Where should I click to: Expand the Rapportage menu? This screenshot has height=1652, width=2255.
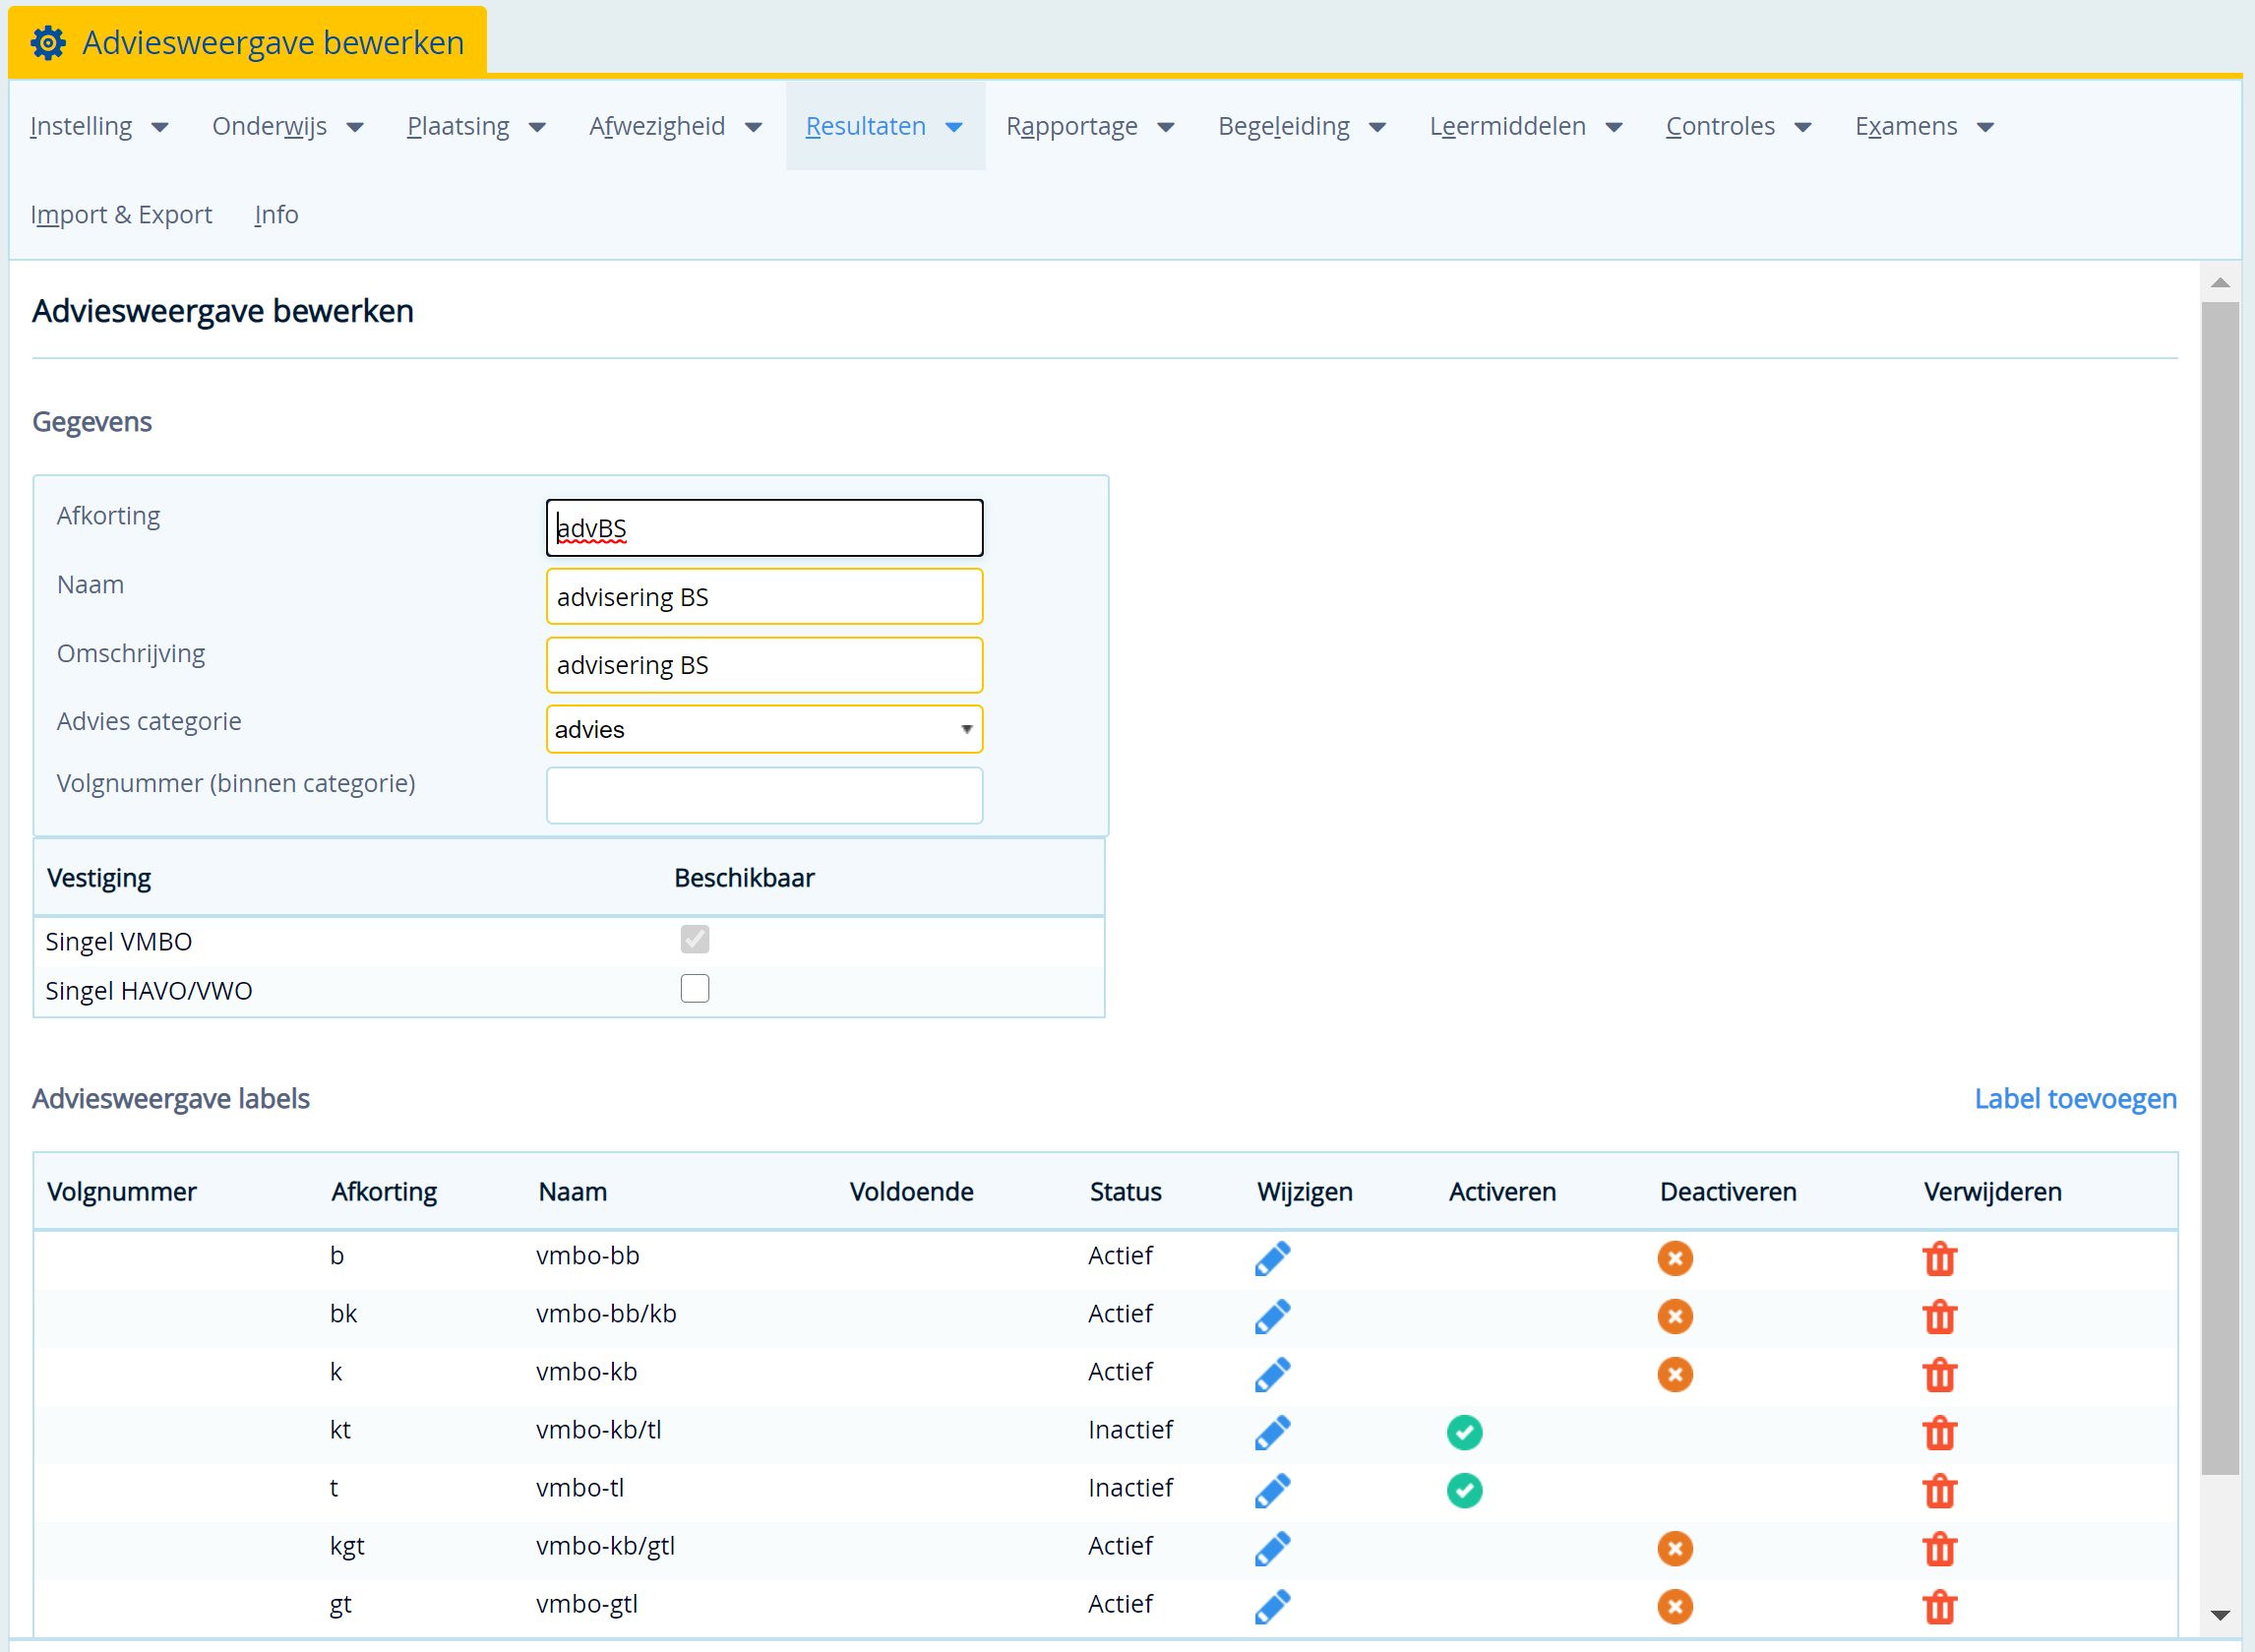pyautogui.click(x=1090, y=126)
